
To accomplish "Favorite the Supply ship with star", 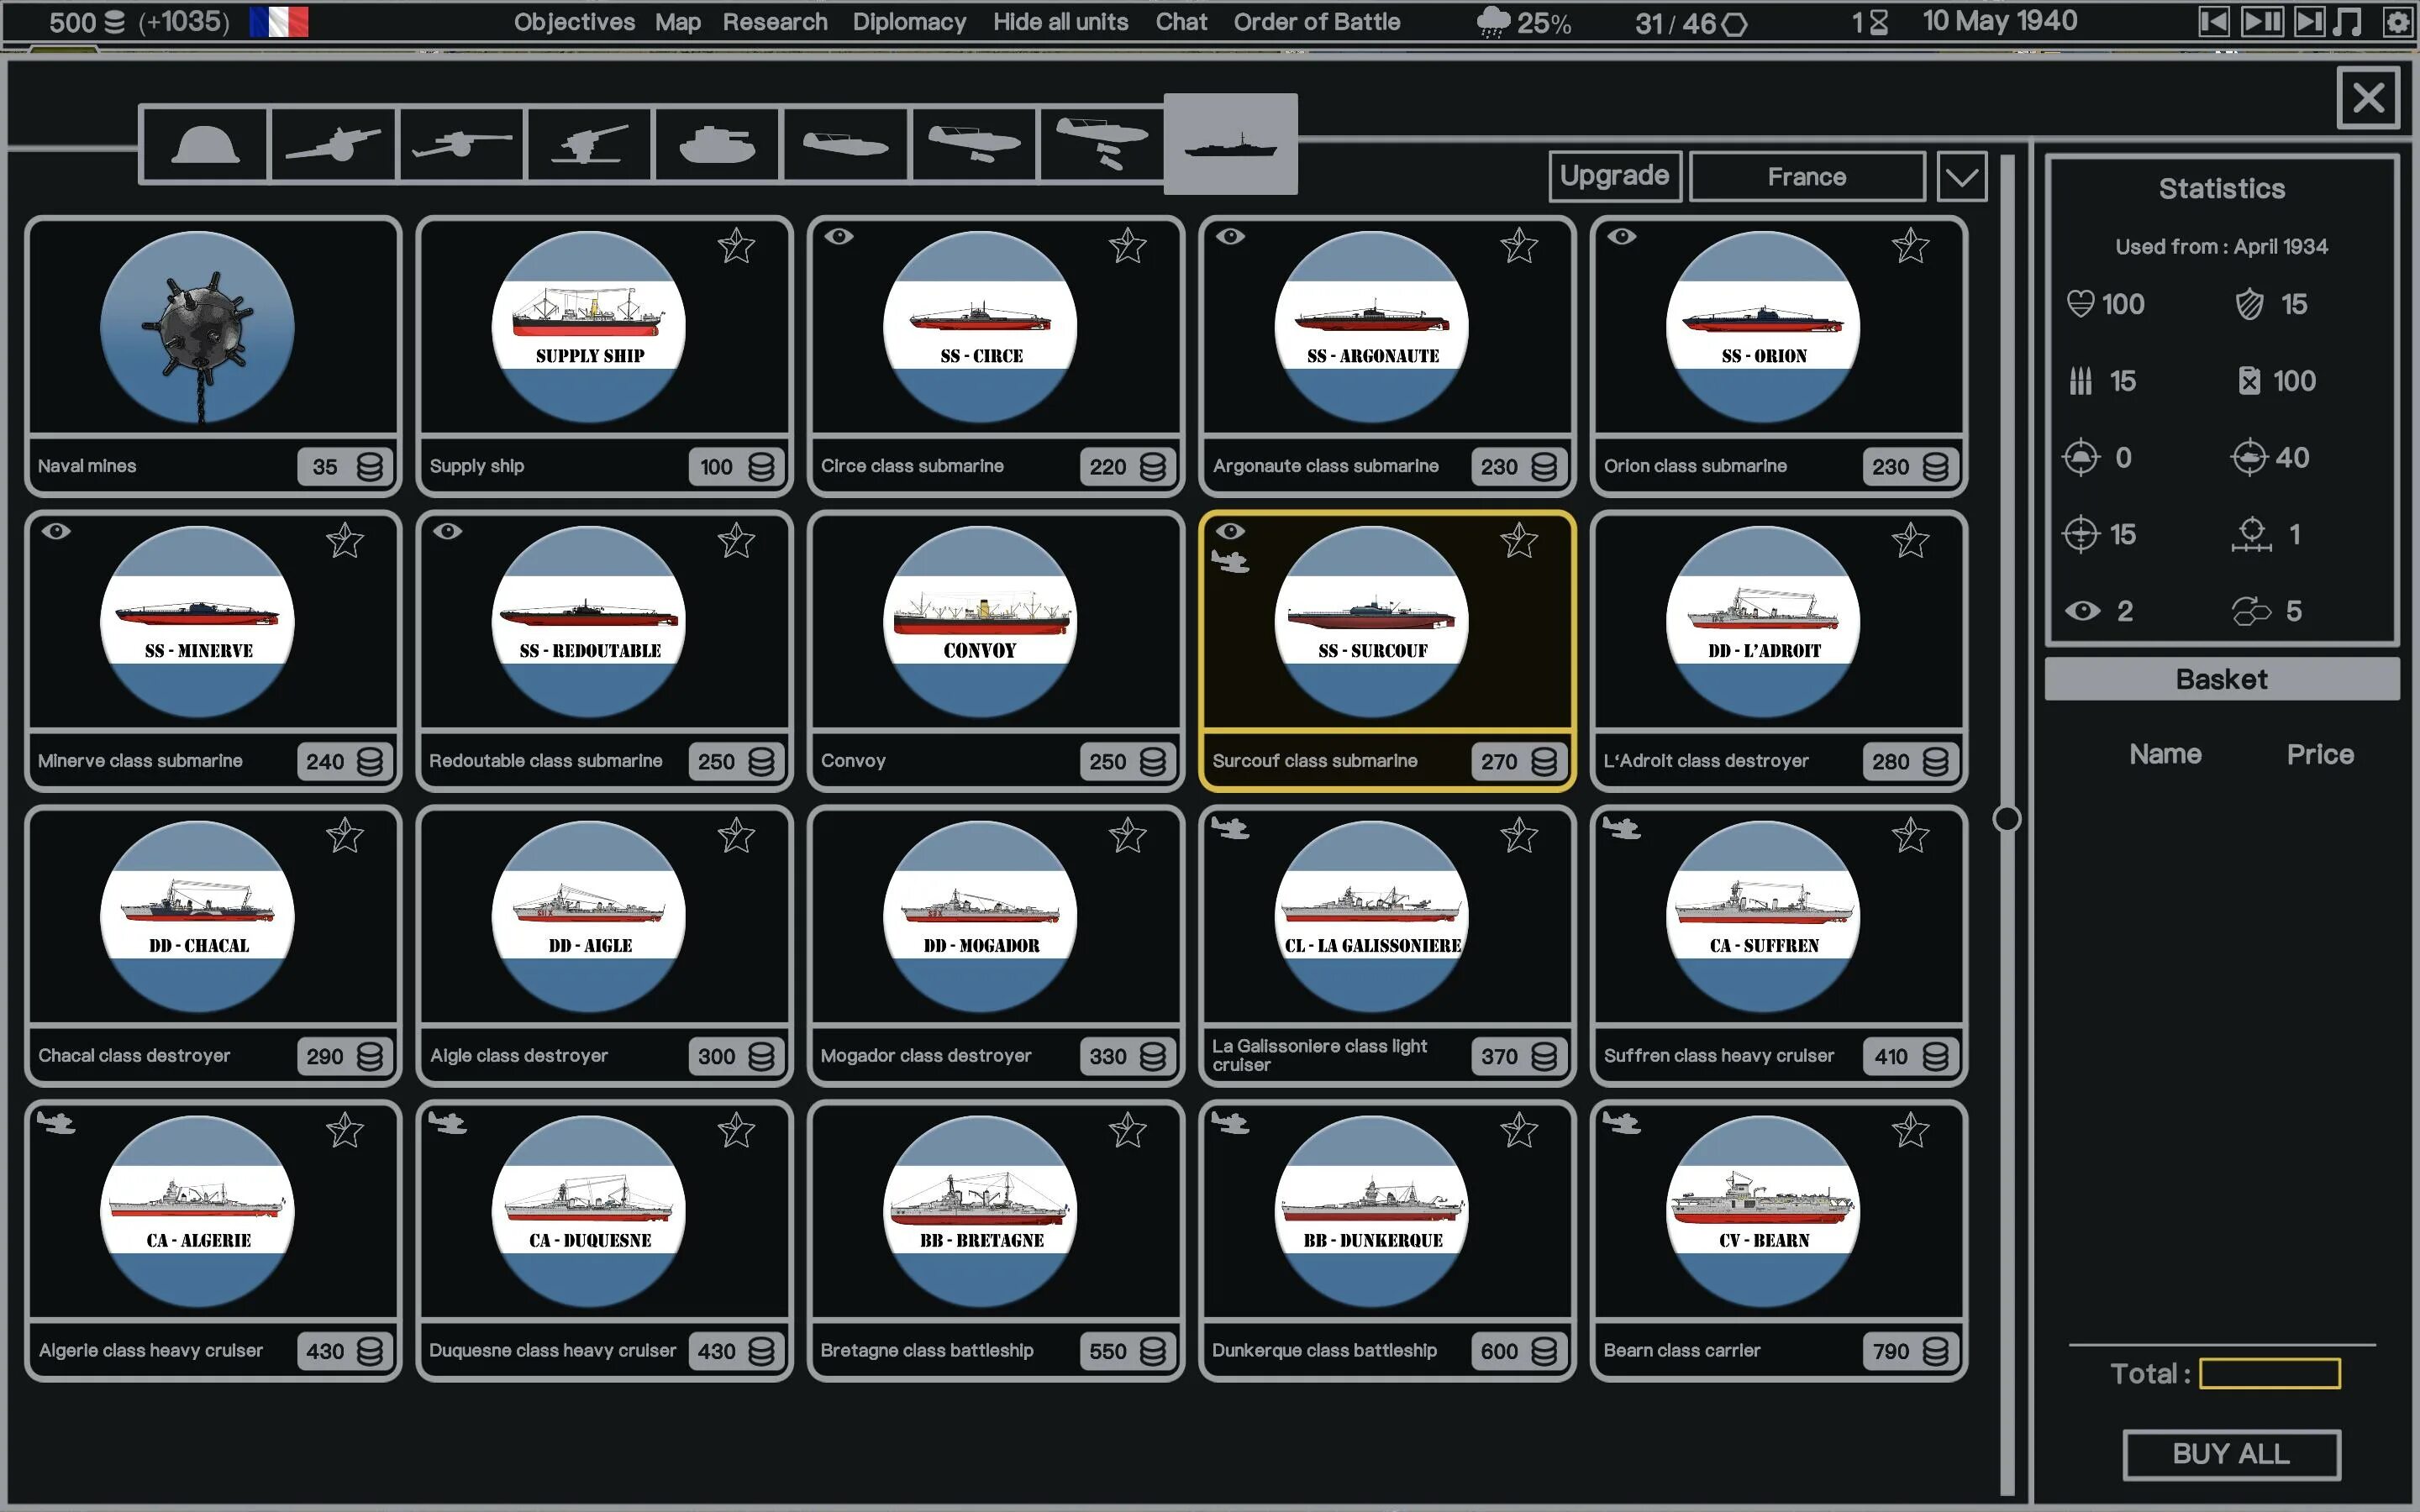I will click(x=736, y=246).
